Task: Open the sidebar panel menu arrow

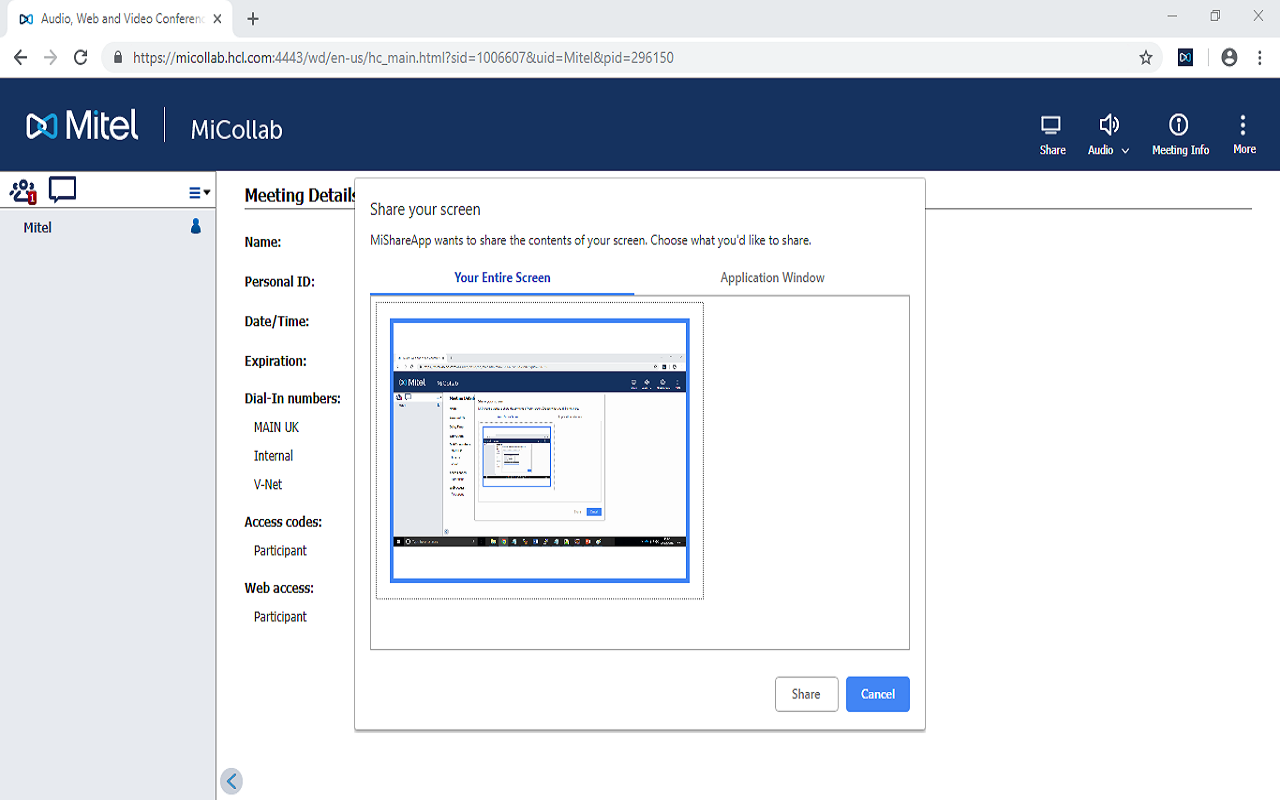Action: tap(199, 190)
